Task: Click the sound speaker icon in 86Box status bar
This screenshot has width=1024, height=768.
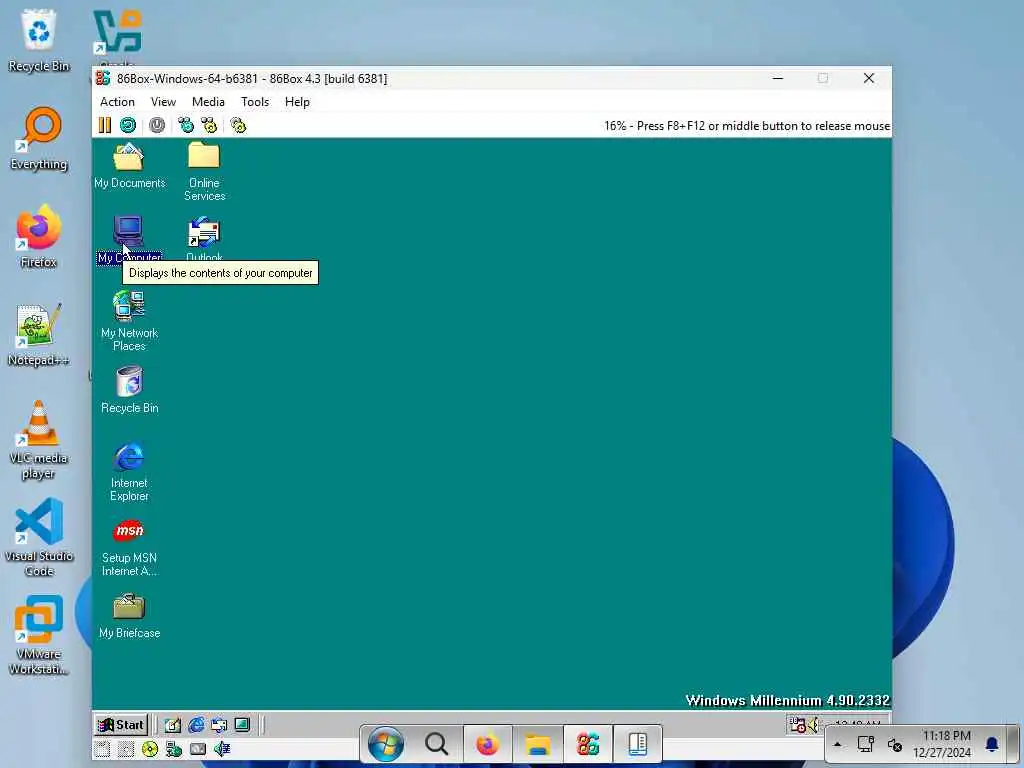Action: 222,749
